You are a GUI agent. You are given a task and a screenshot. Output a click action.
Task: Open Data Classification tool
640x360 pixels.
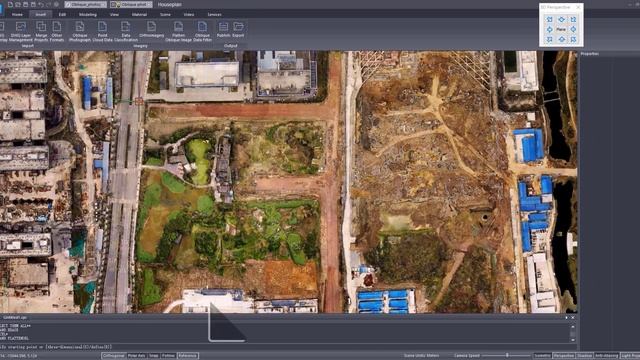[x=126, y=31]
